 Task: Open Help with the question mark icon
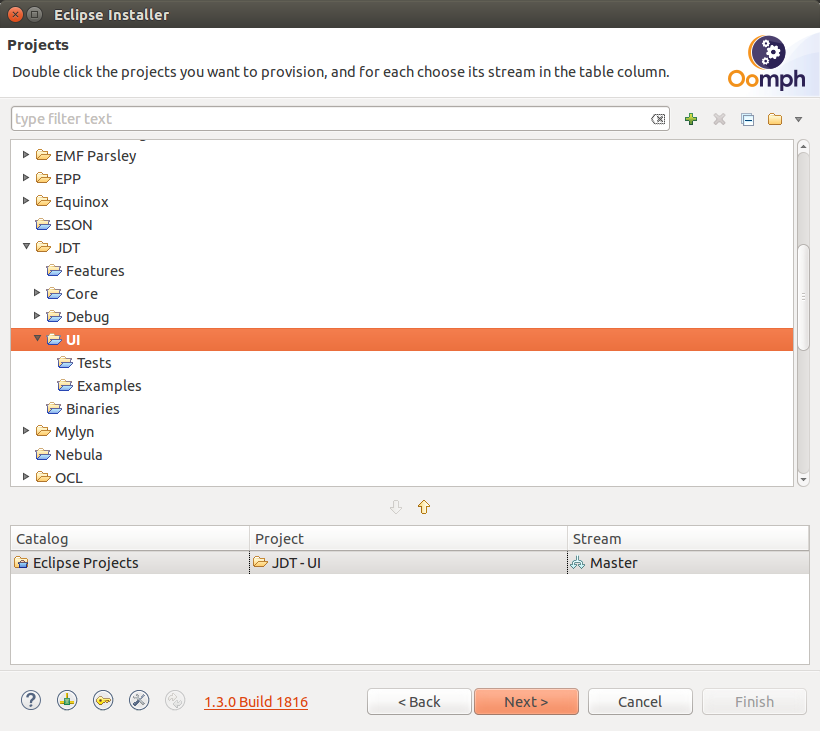tap(31, 700)
